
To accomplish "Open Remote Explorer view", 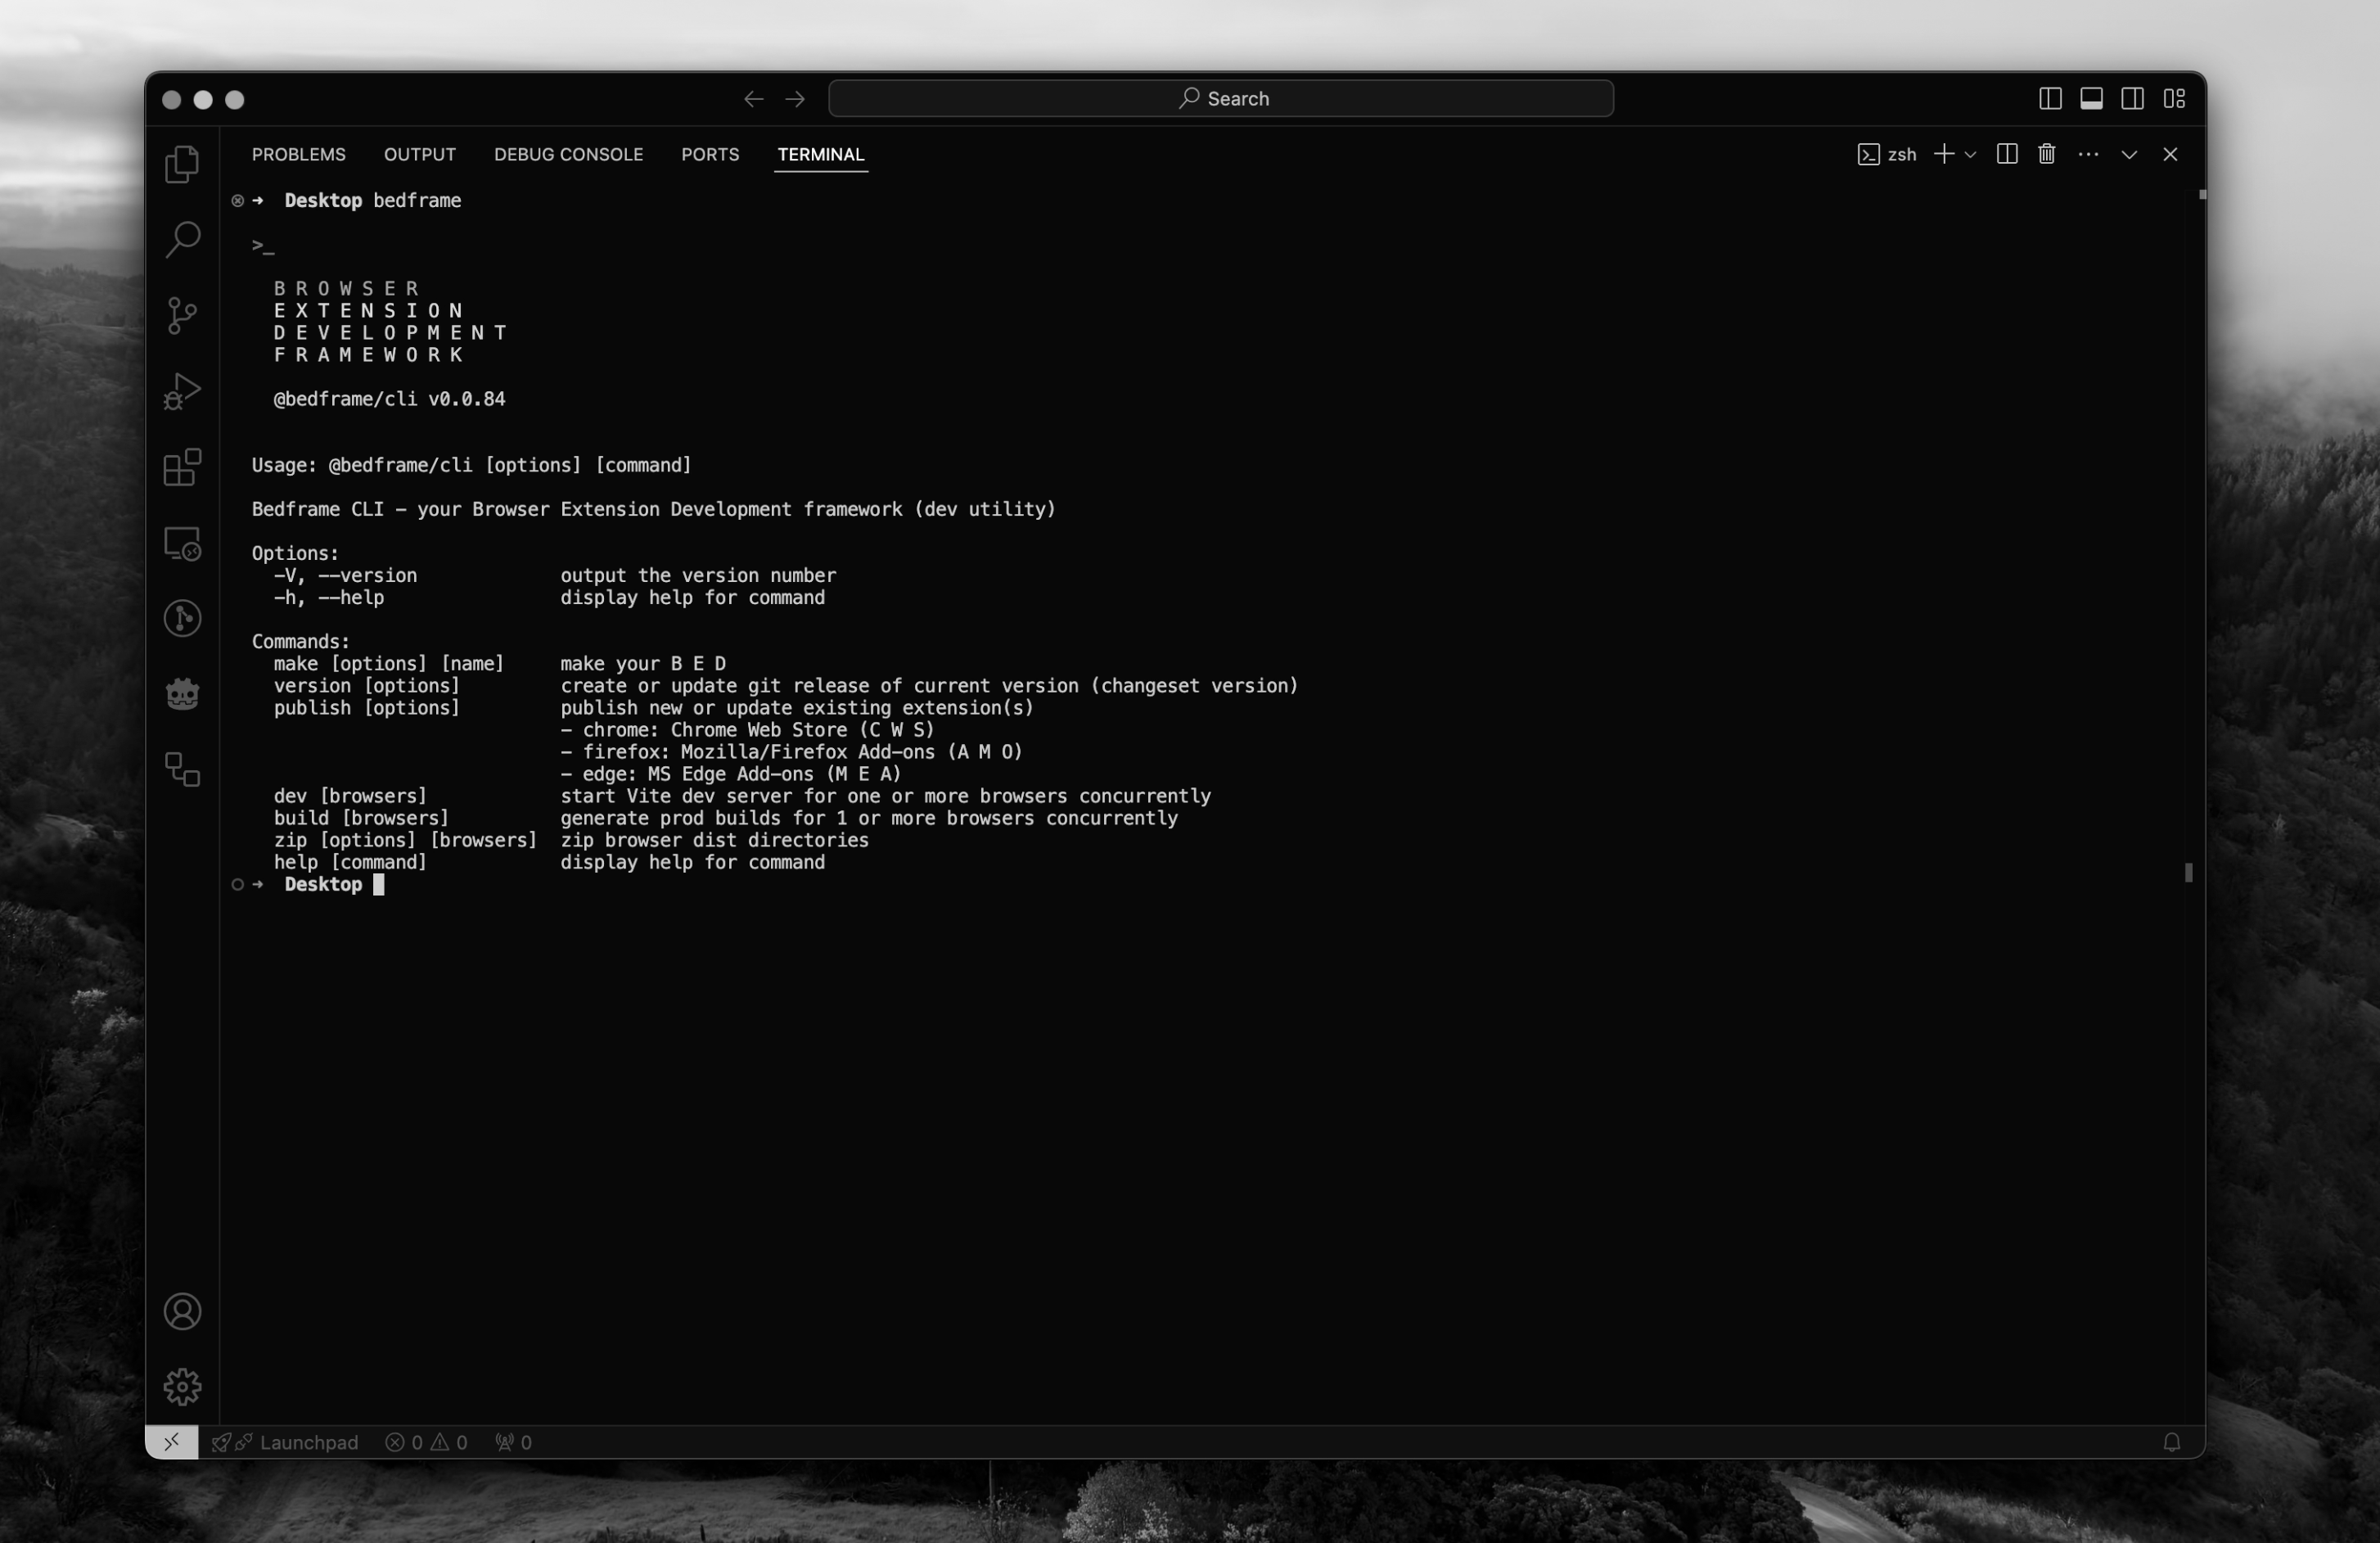I will pos(182,543).
